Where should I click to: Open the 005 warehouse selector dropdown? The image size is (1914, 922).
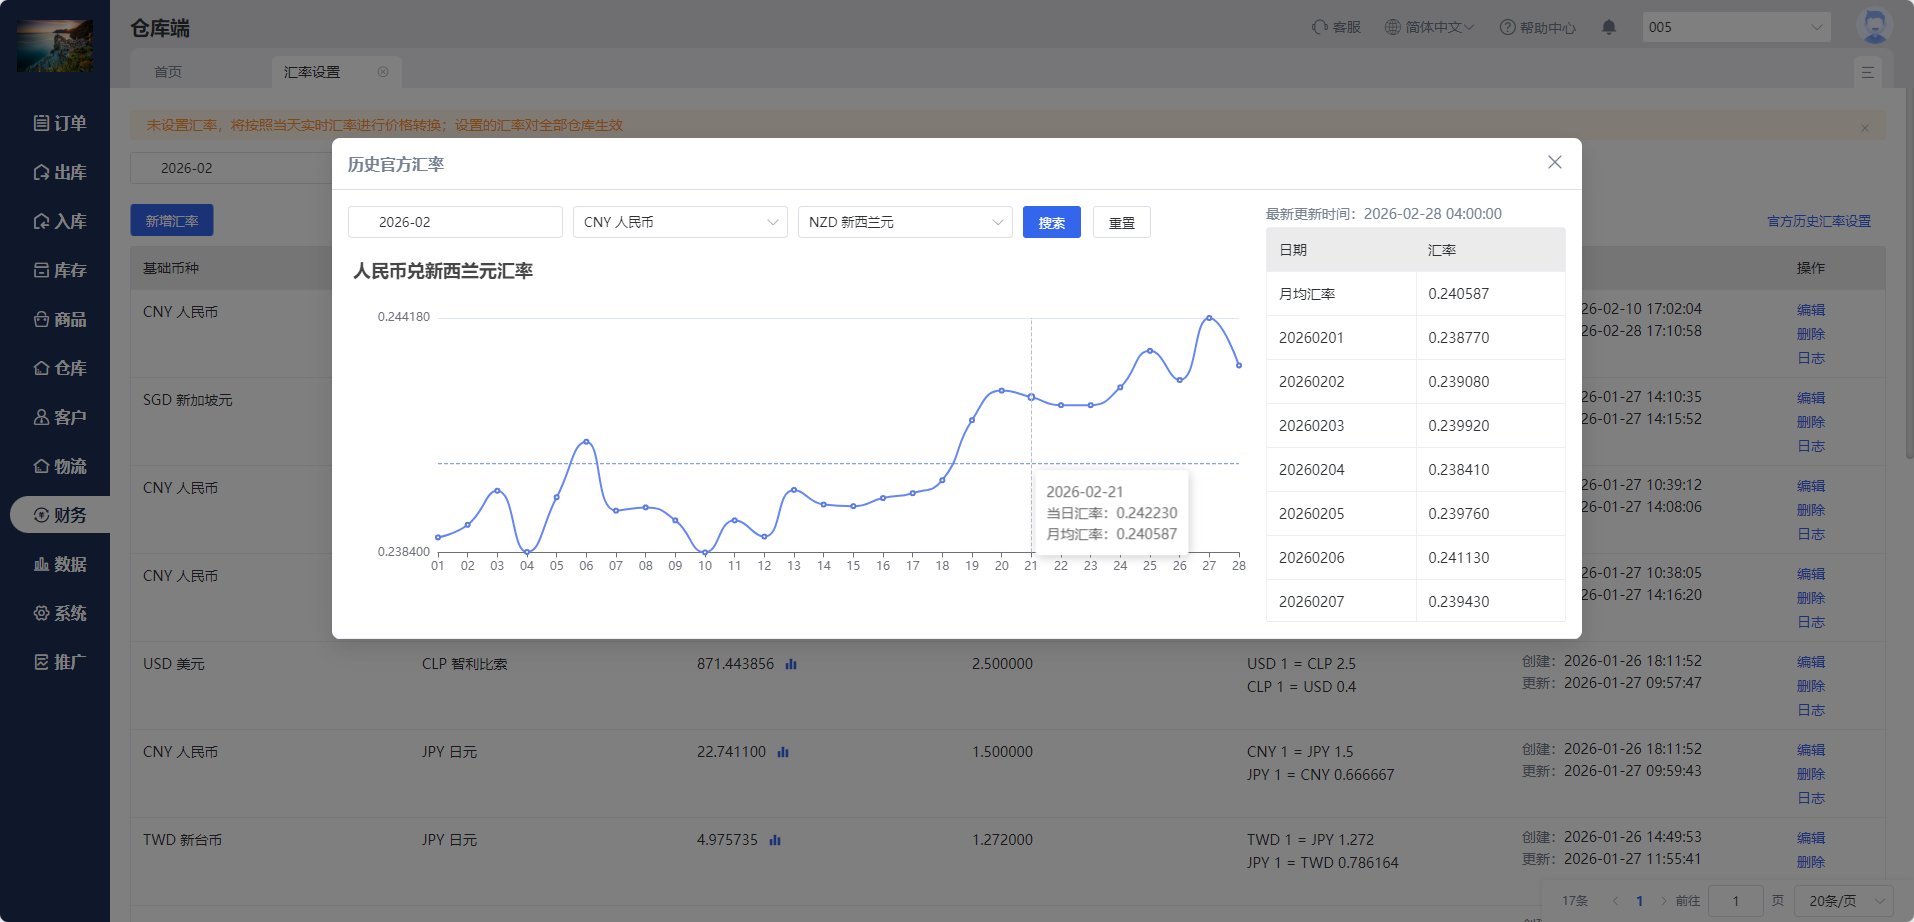point(1736,27)
